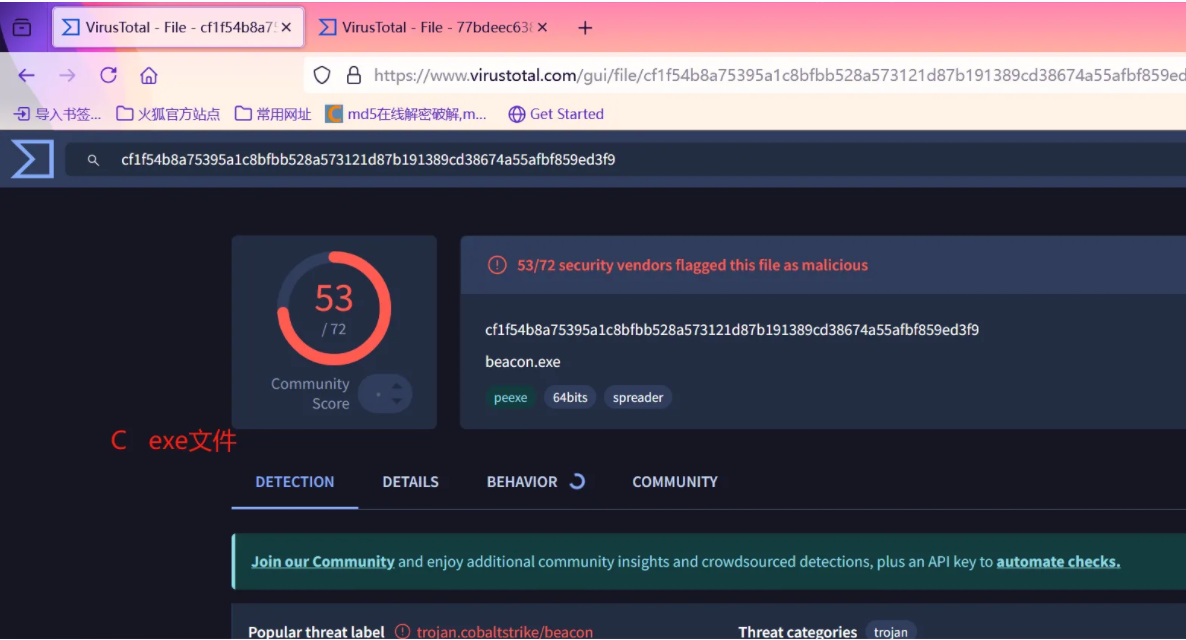Switch to the BEHAVIOR tab
Viewport: 1186px width, 640px height.
click(522, 482)
